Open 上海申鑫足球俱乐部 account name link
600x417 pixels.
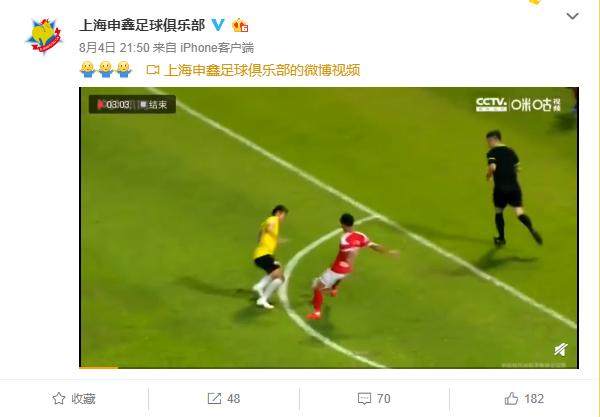[142, 25]
